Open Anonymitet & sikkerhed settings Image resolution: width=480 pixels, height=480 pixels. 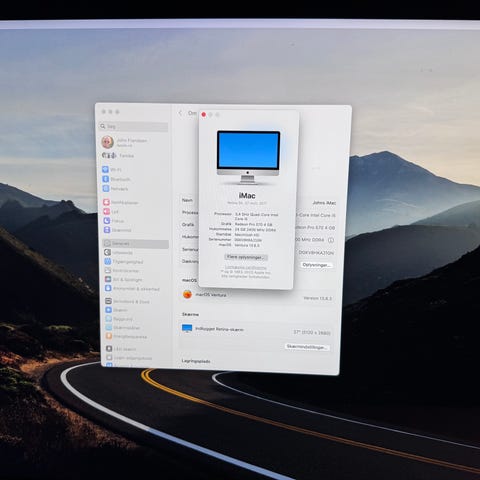coord(132,289)
